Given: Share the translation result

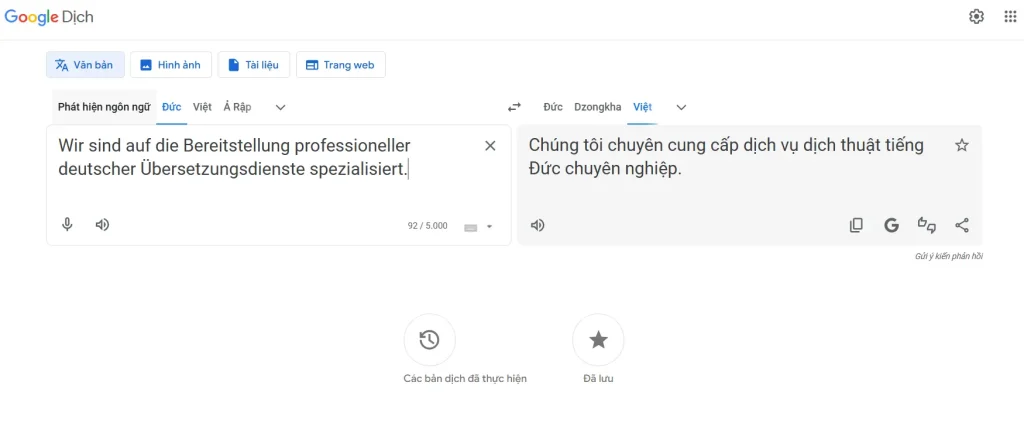Looking at the screenshot, I should [962, 225].
